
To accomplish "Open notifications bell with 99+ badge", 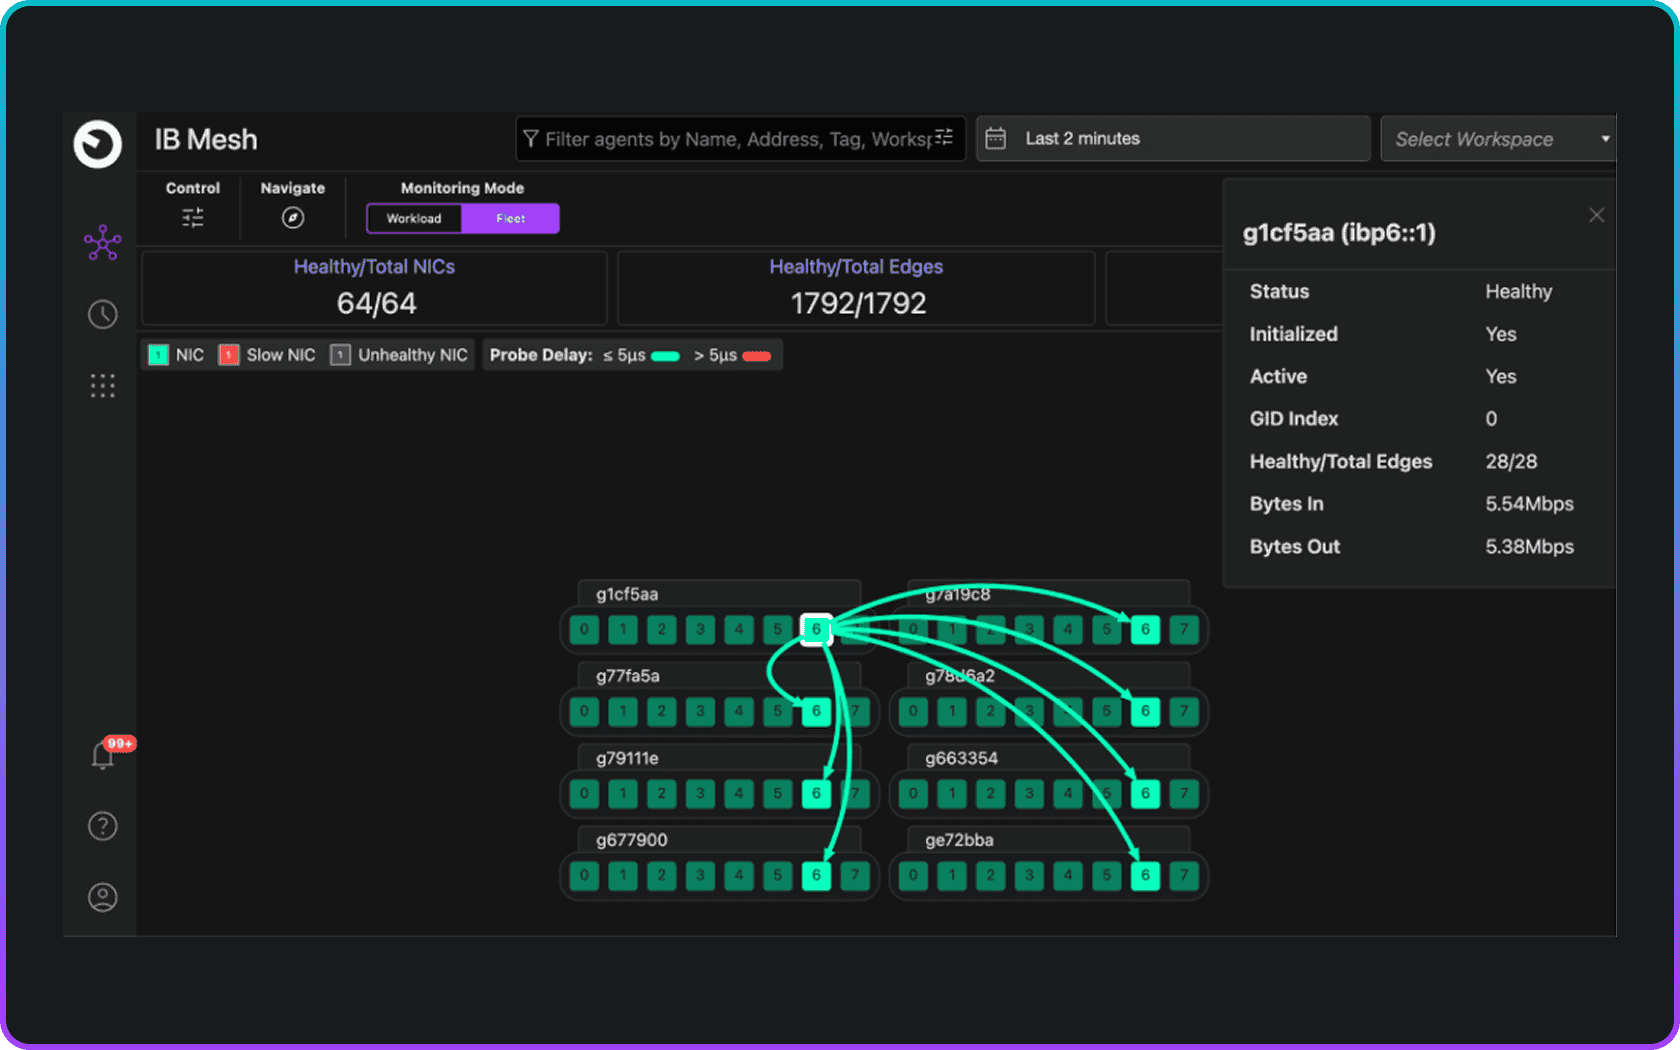I will coord(104,754).
